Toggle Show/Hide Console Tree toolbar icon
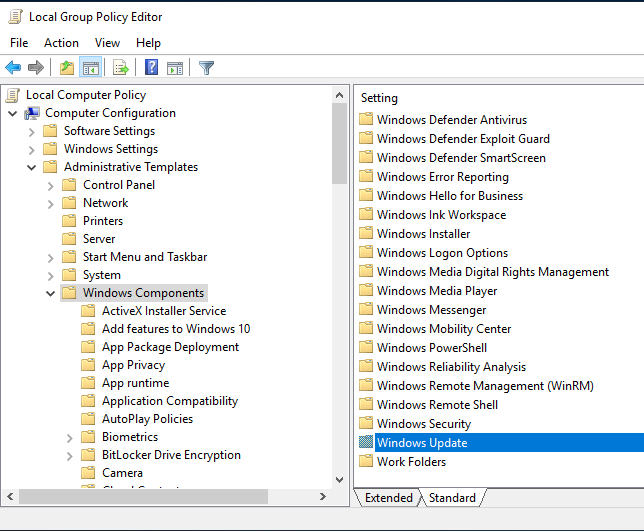 pyautogui.click(x=91, y=67)
